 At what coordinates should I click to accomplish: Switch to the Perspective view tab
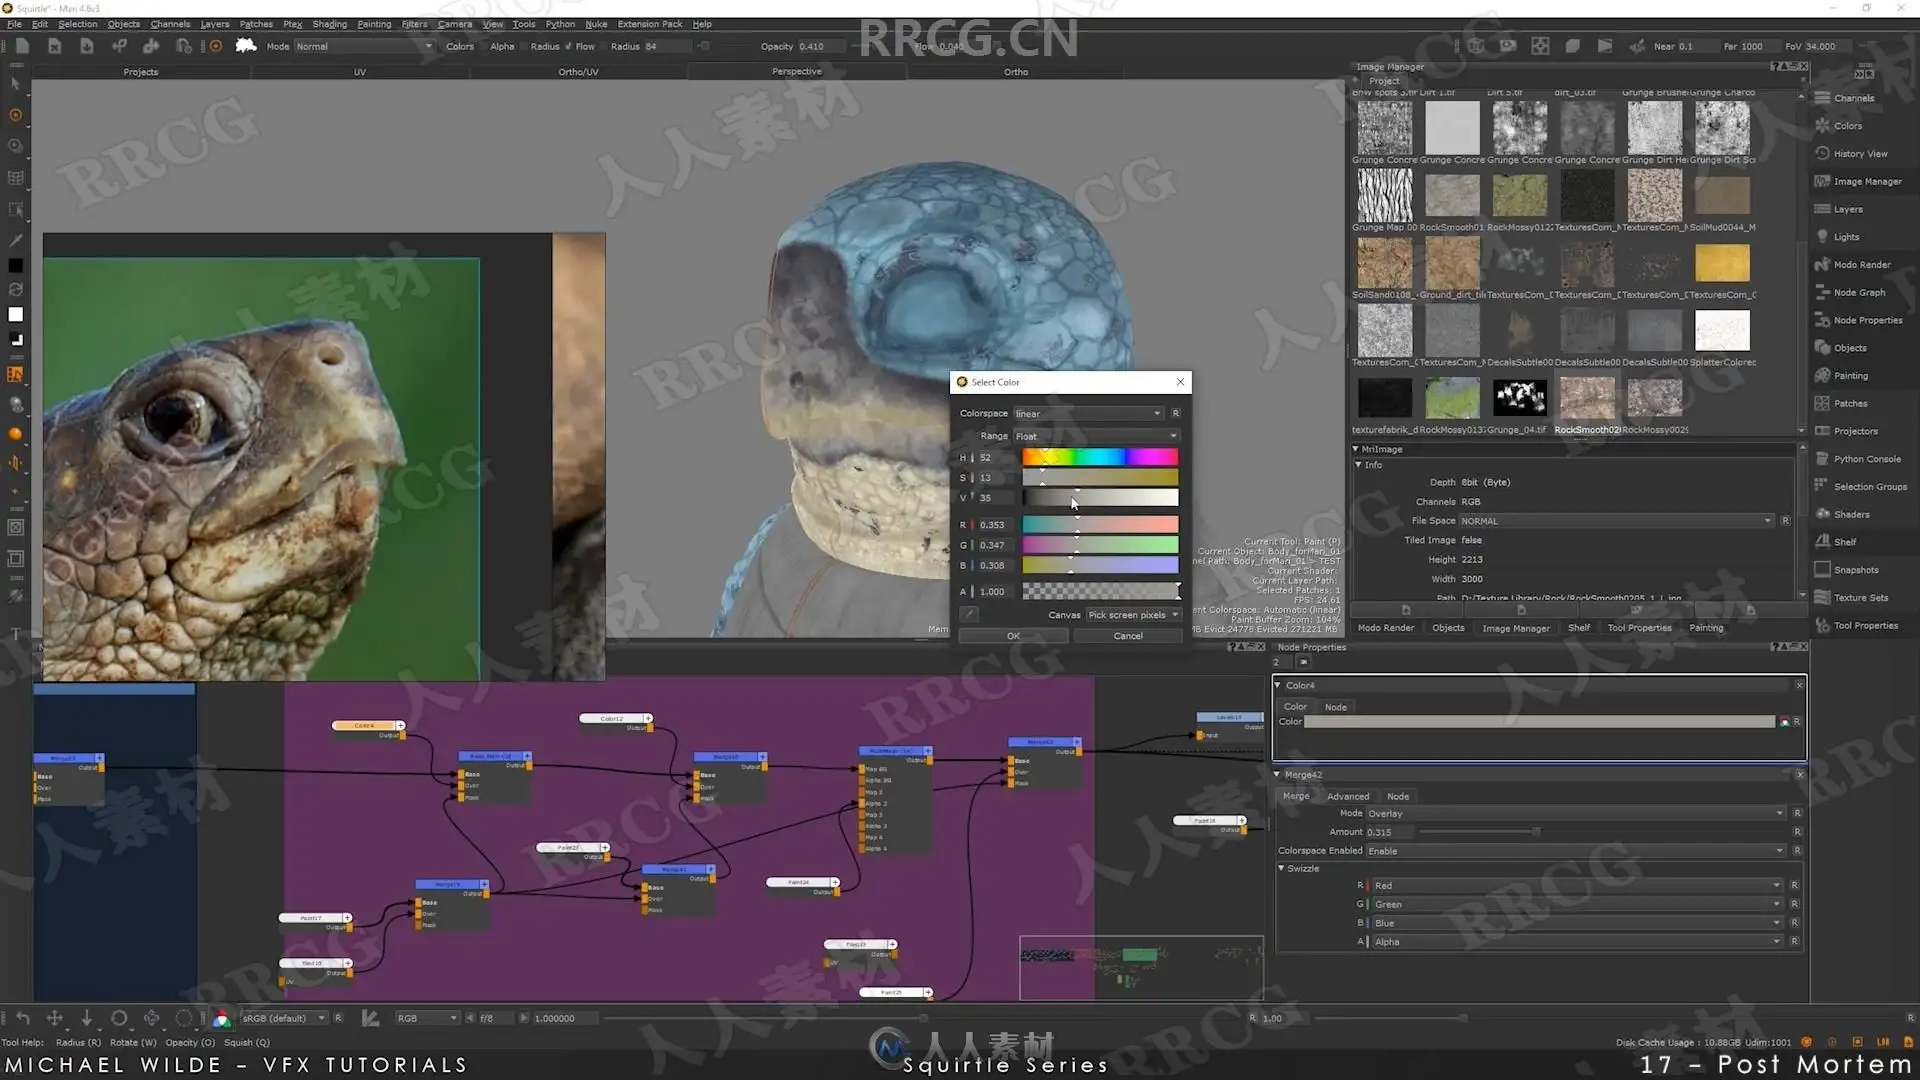796,72
